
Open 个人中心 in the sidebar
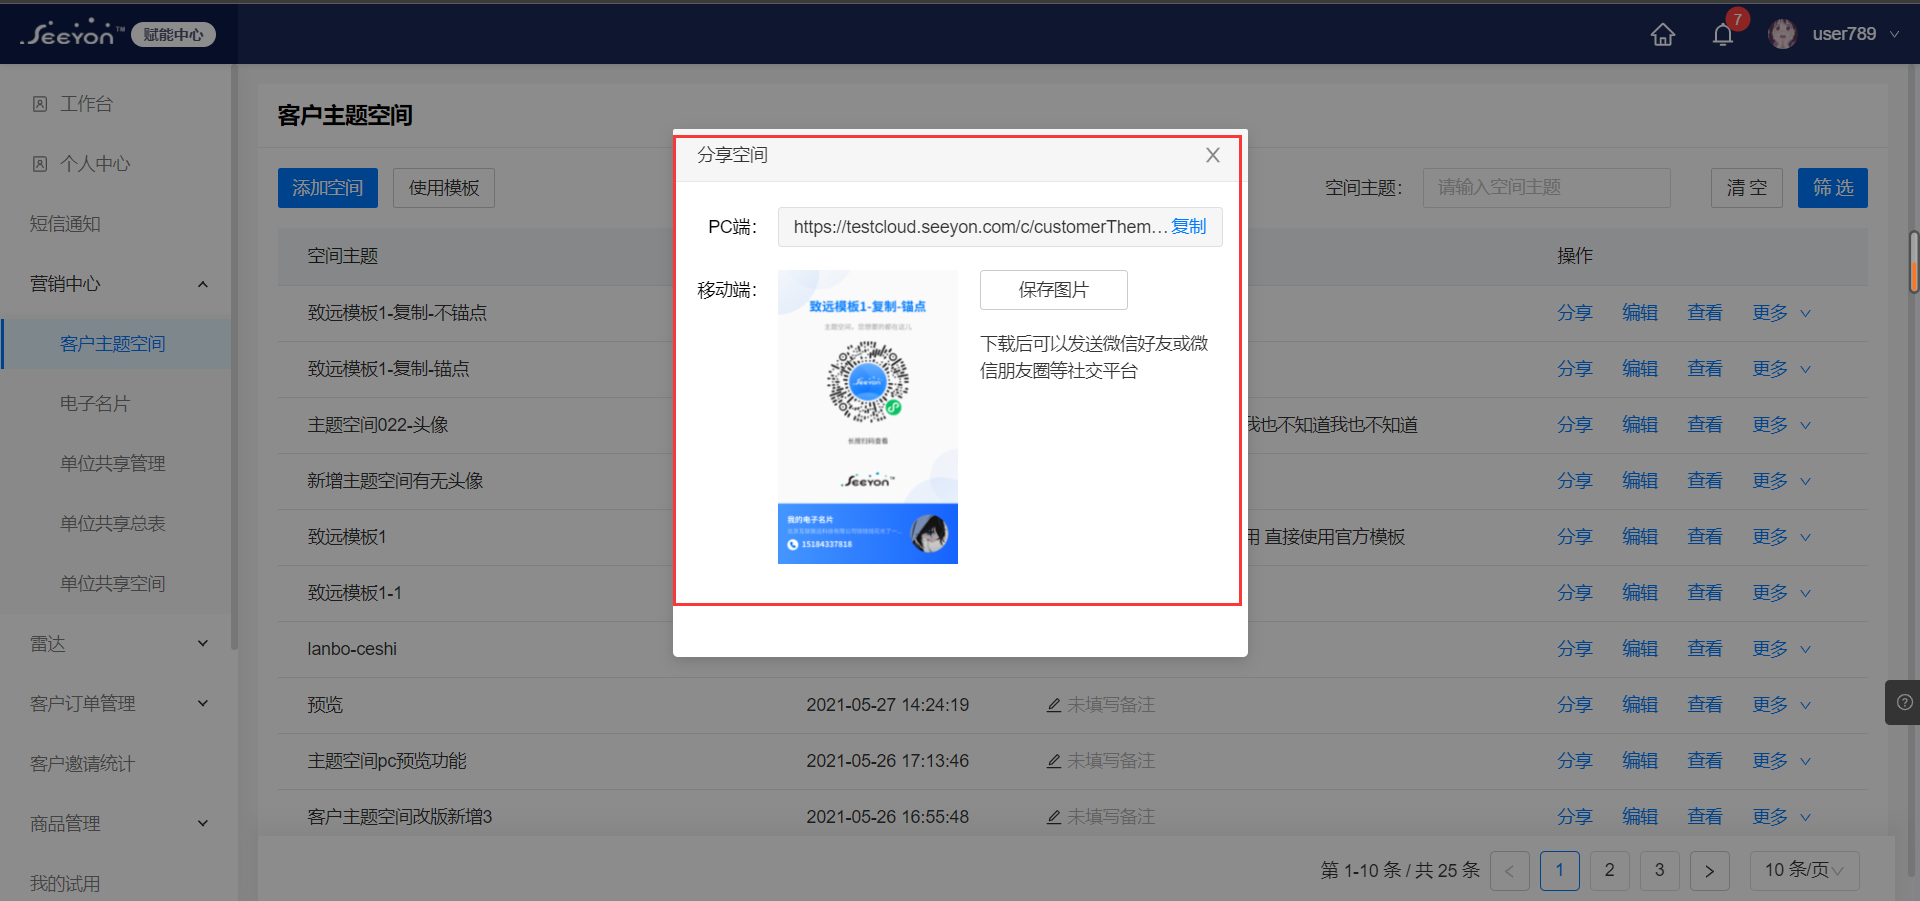click(x=95, y=164)
